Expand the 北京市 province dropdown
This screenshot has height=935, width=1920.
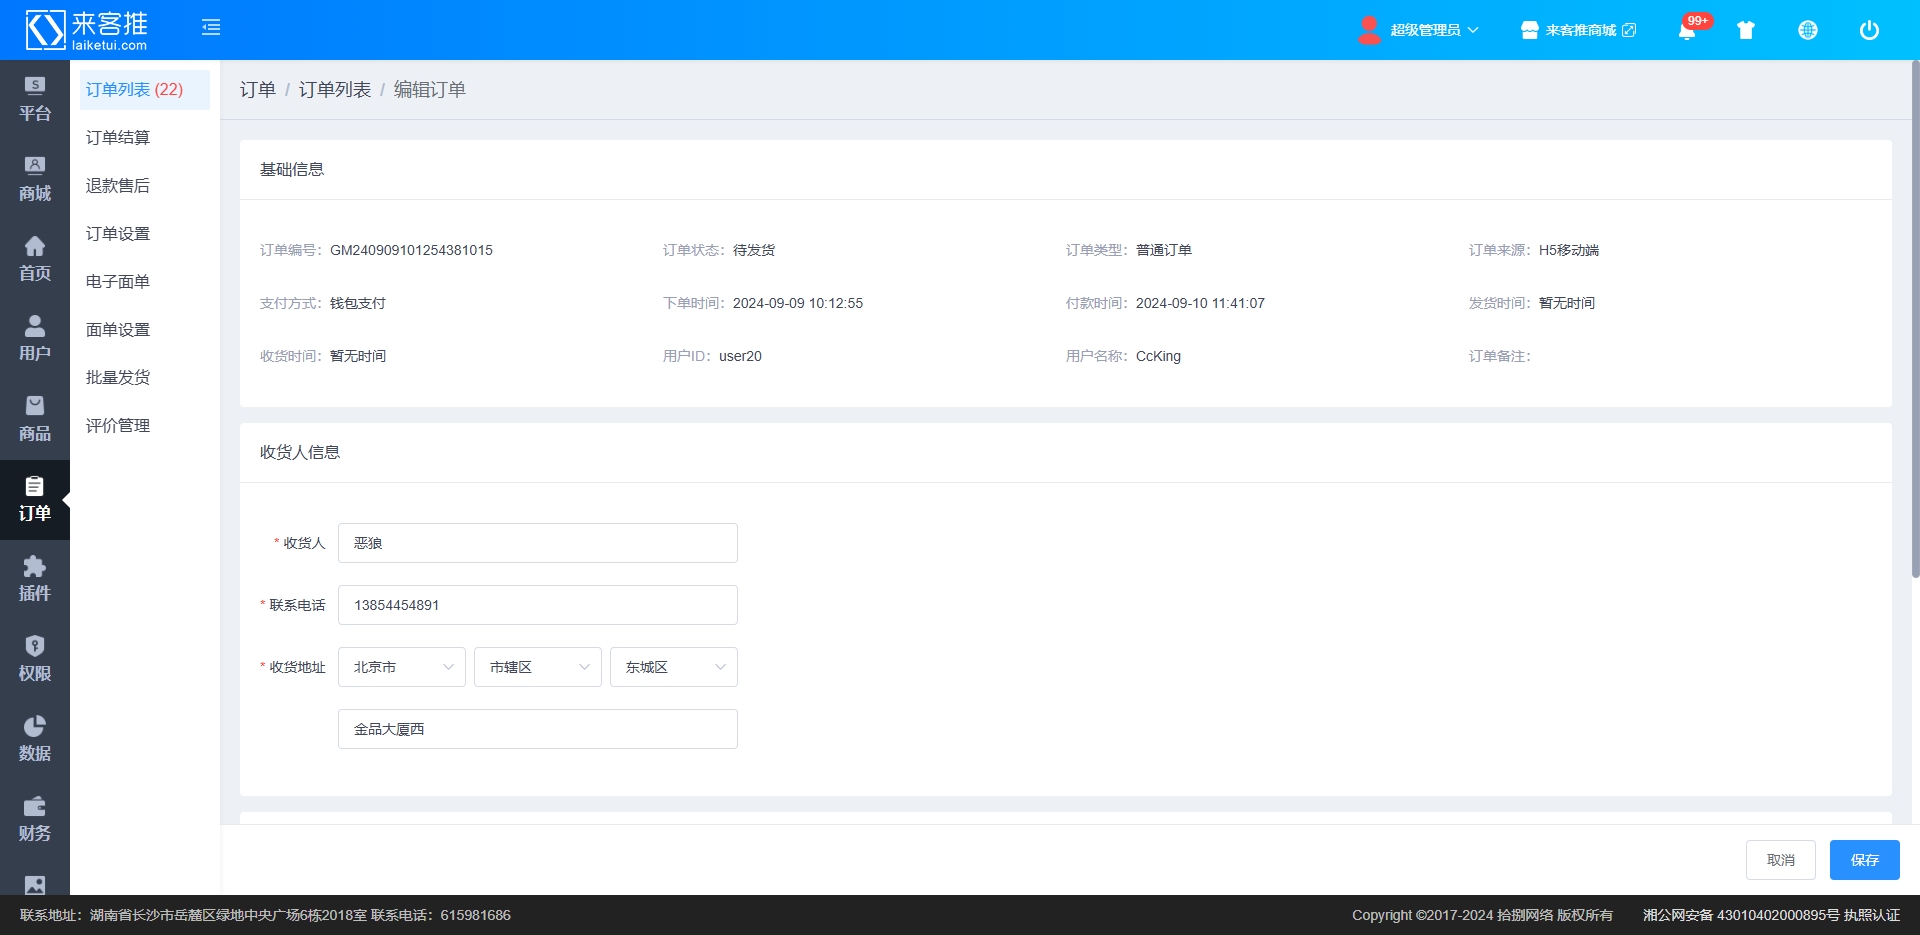coord(402,667)
